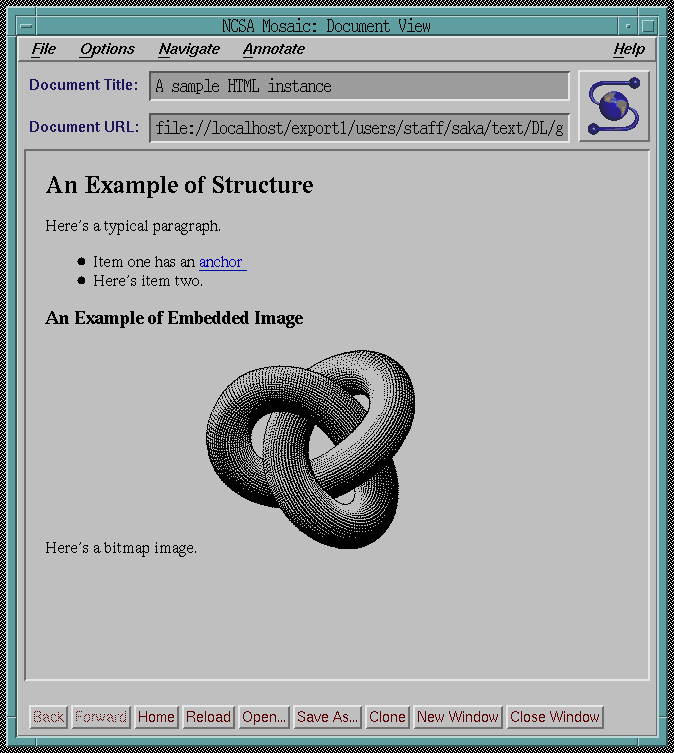
Task: Click the Document Title text field
Action: click(x=359, y=86)
